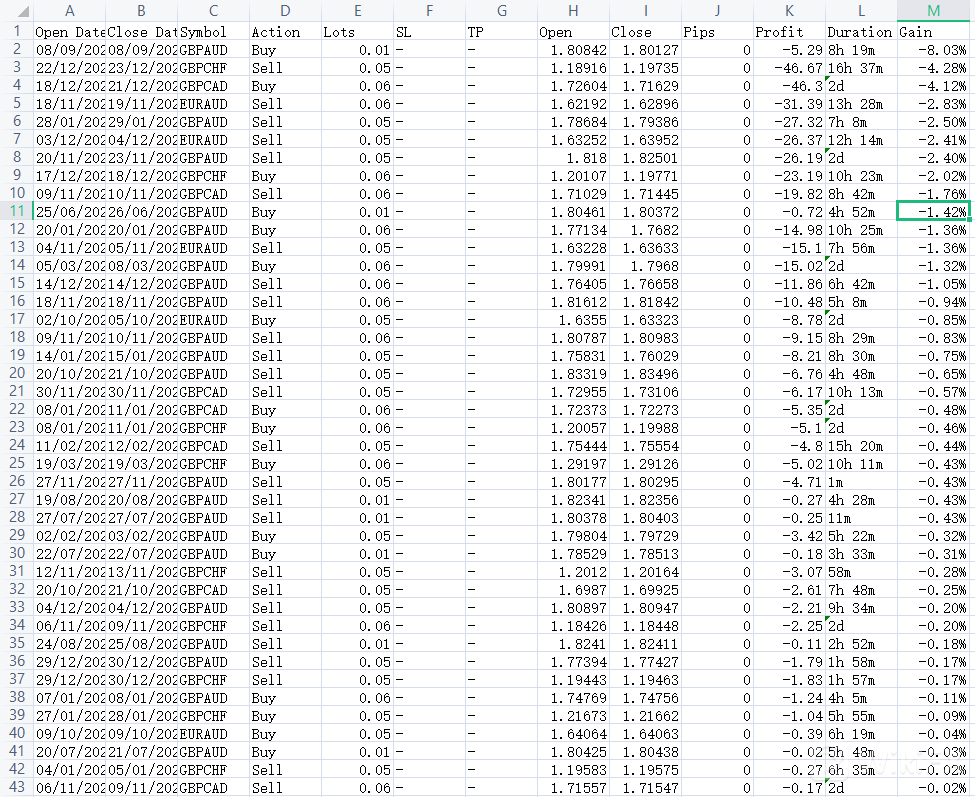Screen dimensions: 975x797
Task: Select the column A header
Action: tap(68, 10)
